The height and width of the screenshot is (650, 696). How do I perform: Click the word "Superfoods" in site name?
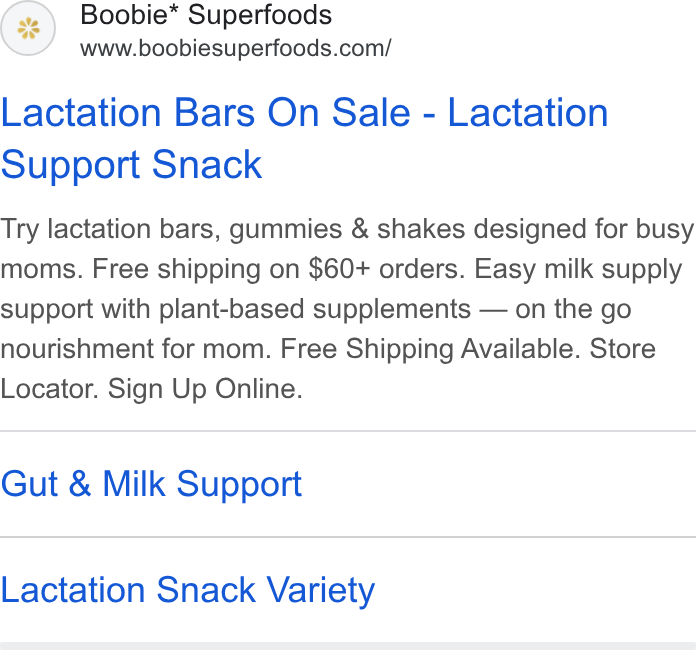tap(260, 15)
